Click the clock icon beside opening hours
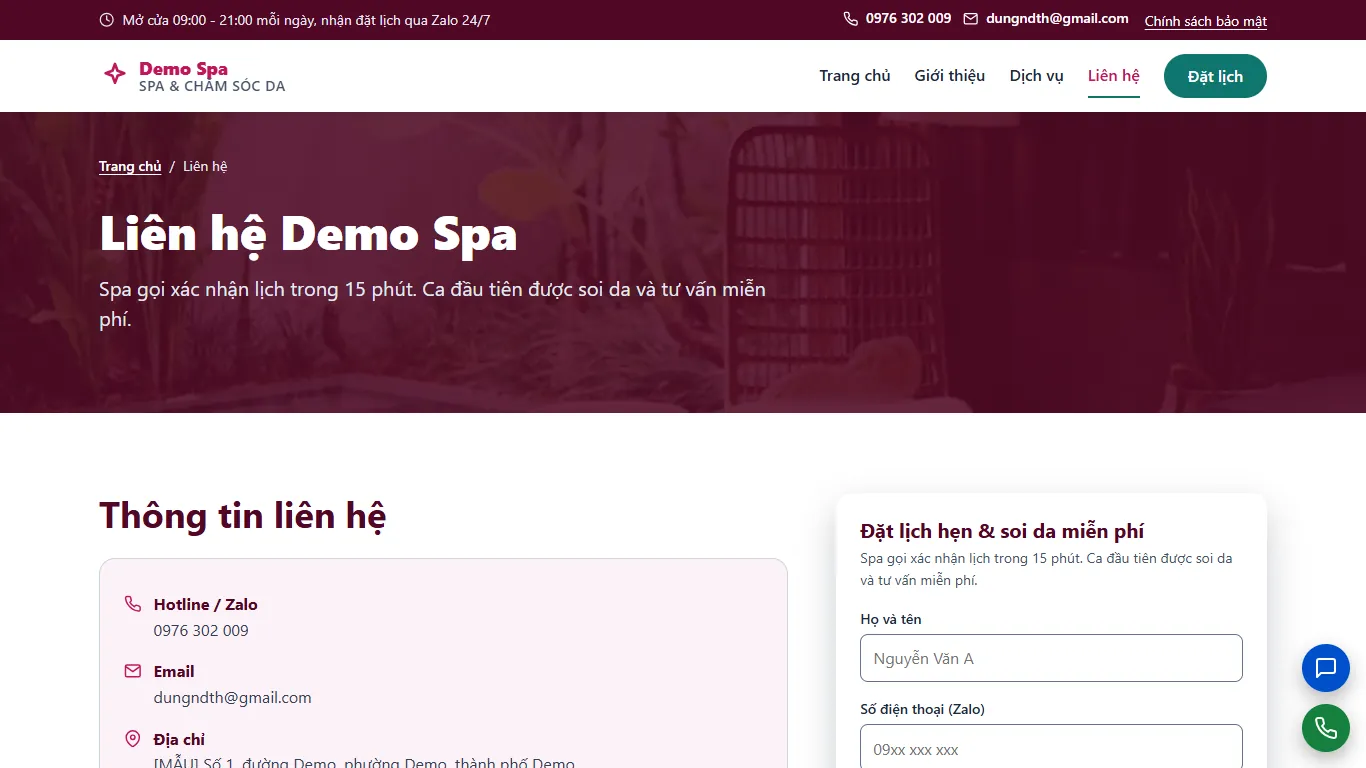The image size is (1366, 768). 107,20
